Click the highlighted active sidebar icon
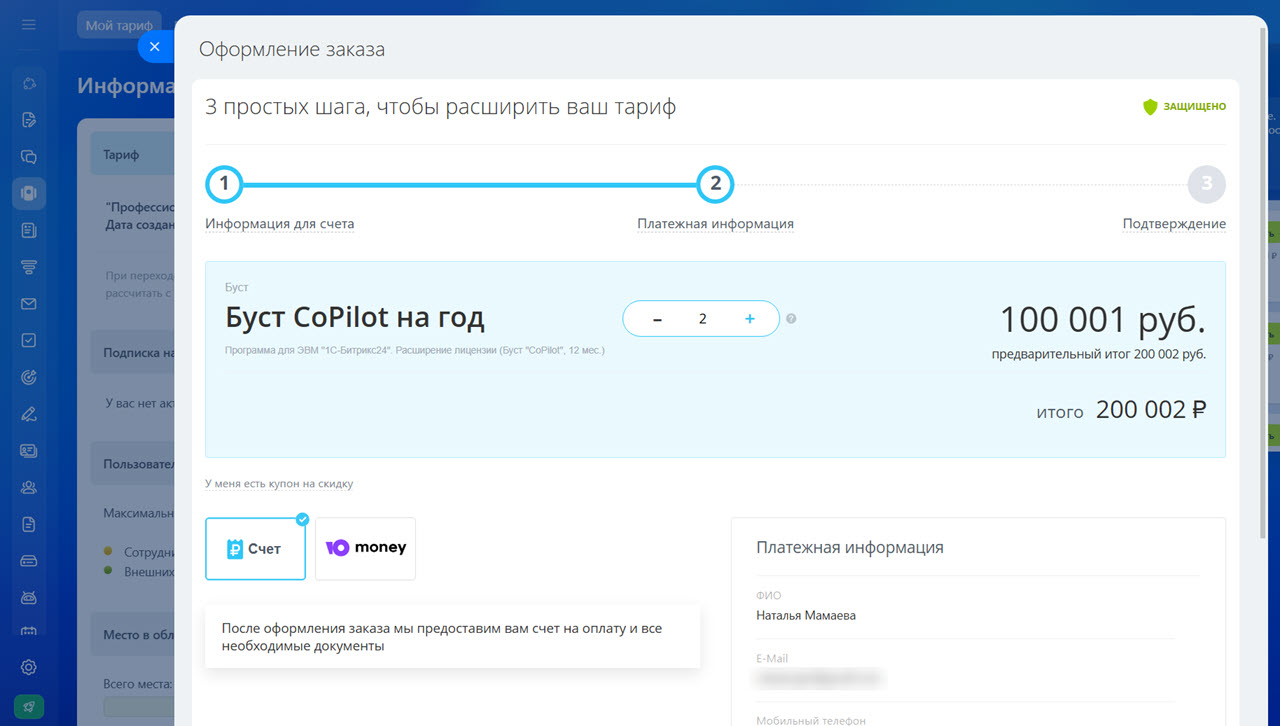 click(29, 193)
